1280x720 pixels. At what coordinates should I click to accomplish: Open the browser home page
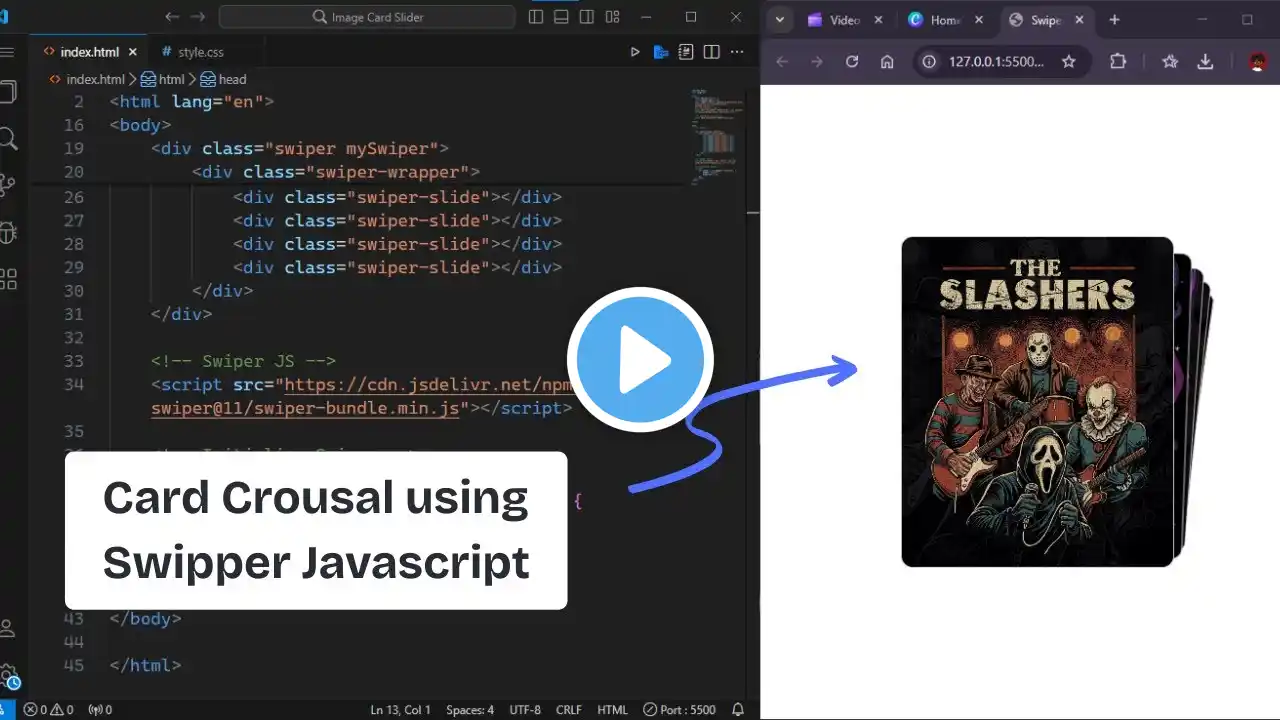click(887, 62)
